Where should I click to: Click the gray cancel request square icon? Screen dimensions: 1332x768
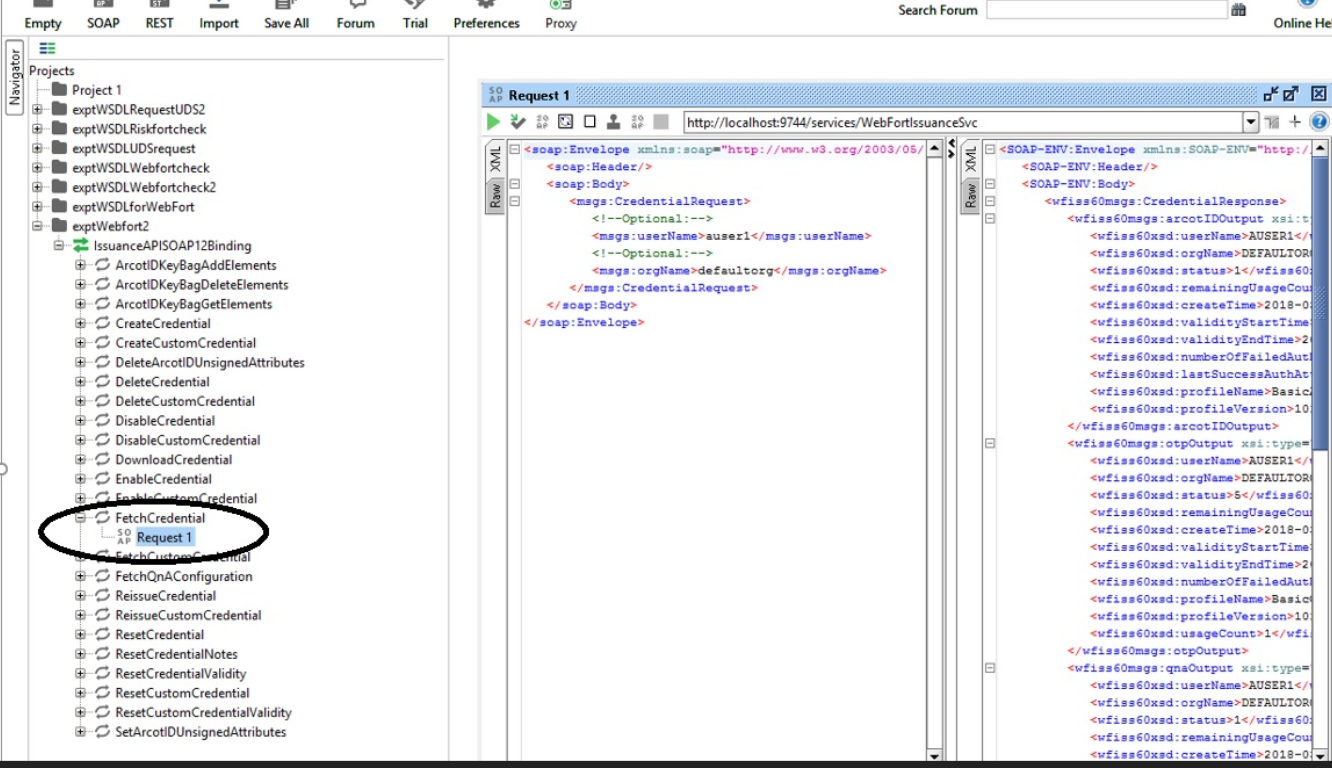pyautogui.click(x=661, y=122)
